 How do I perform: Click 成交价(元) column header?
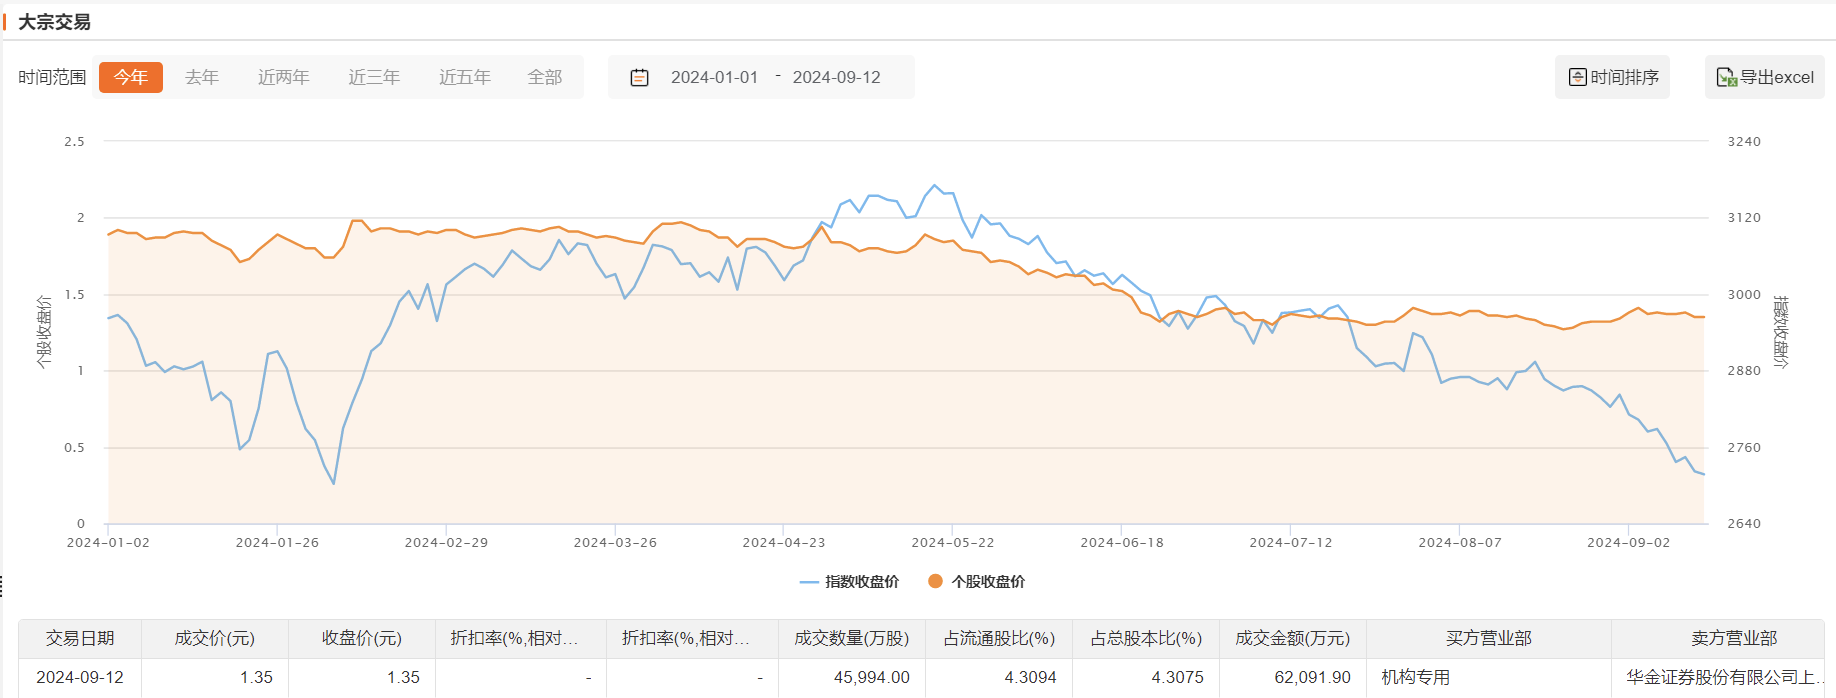pyautogui.click(x=215, y=638)
